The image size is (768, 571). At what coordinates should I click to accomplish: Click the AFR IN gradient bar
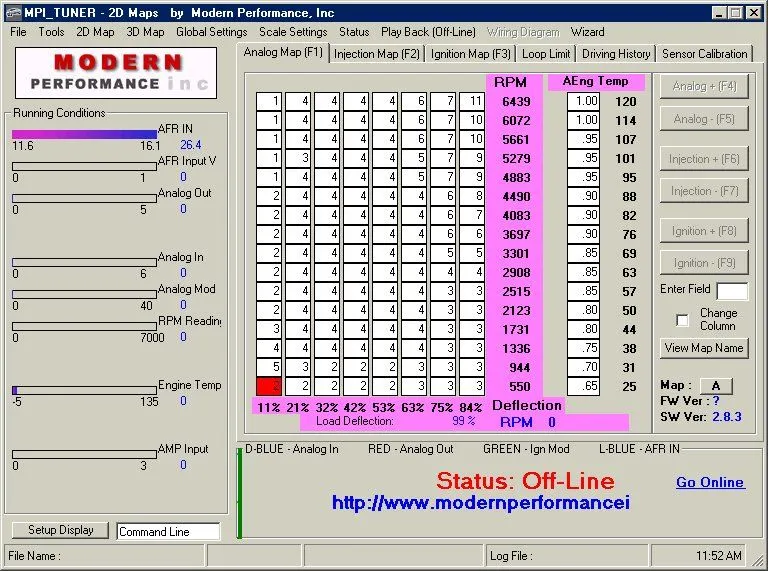point(84,134)
